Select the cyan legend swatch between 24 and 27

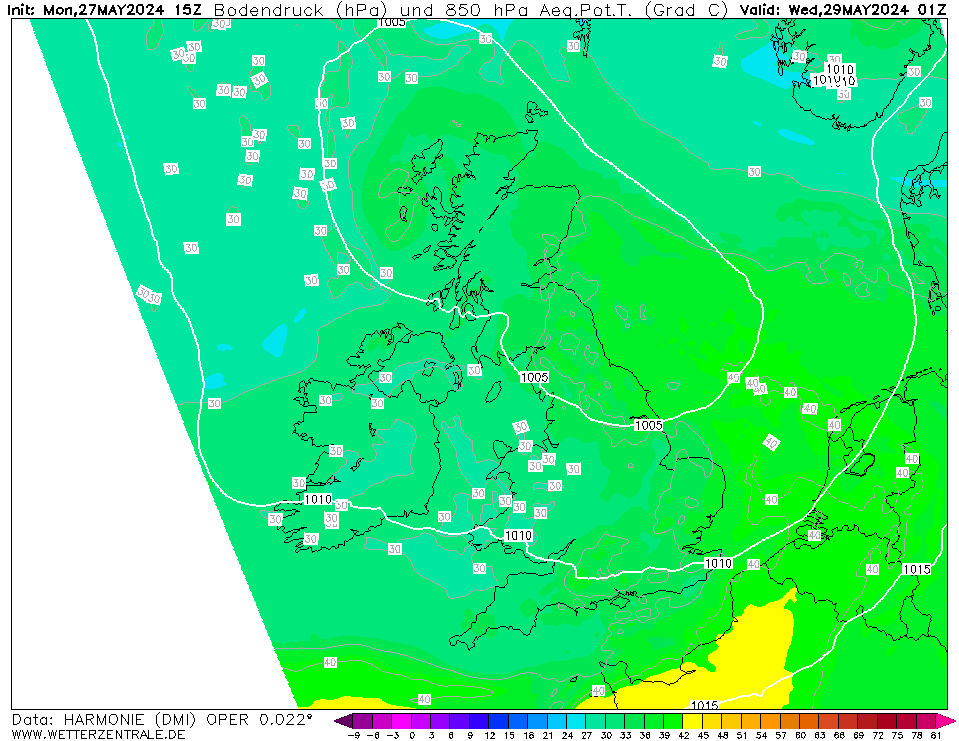[576, 720]
